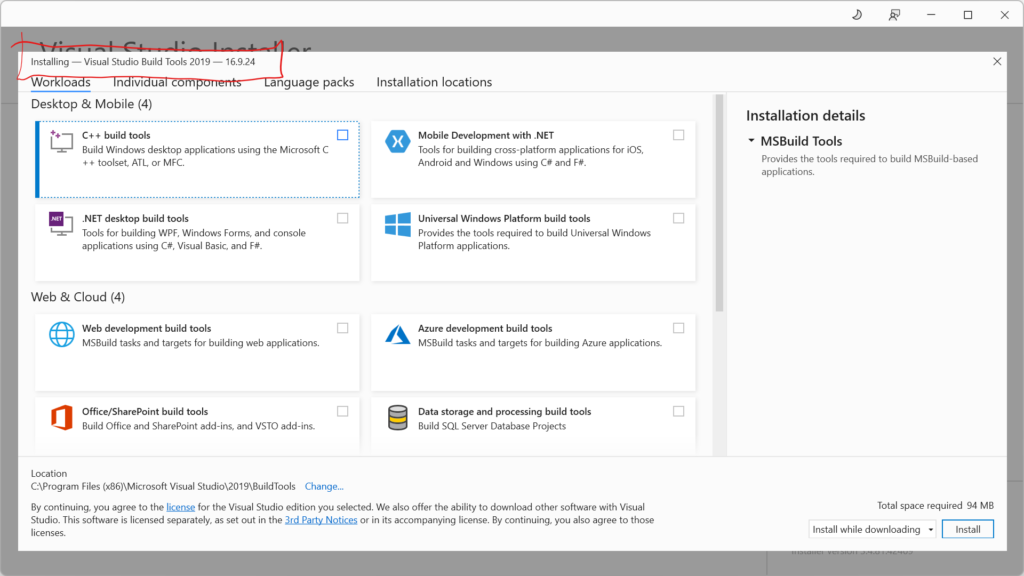Maximize the Visual Studio Installer window
1024x576 pixels.
click(x=968, y=14)
